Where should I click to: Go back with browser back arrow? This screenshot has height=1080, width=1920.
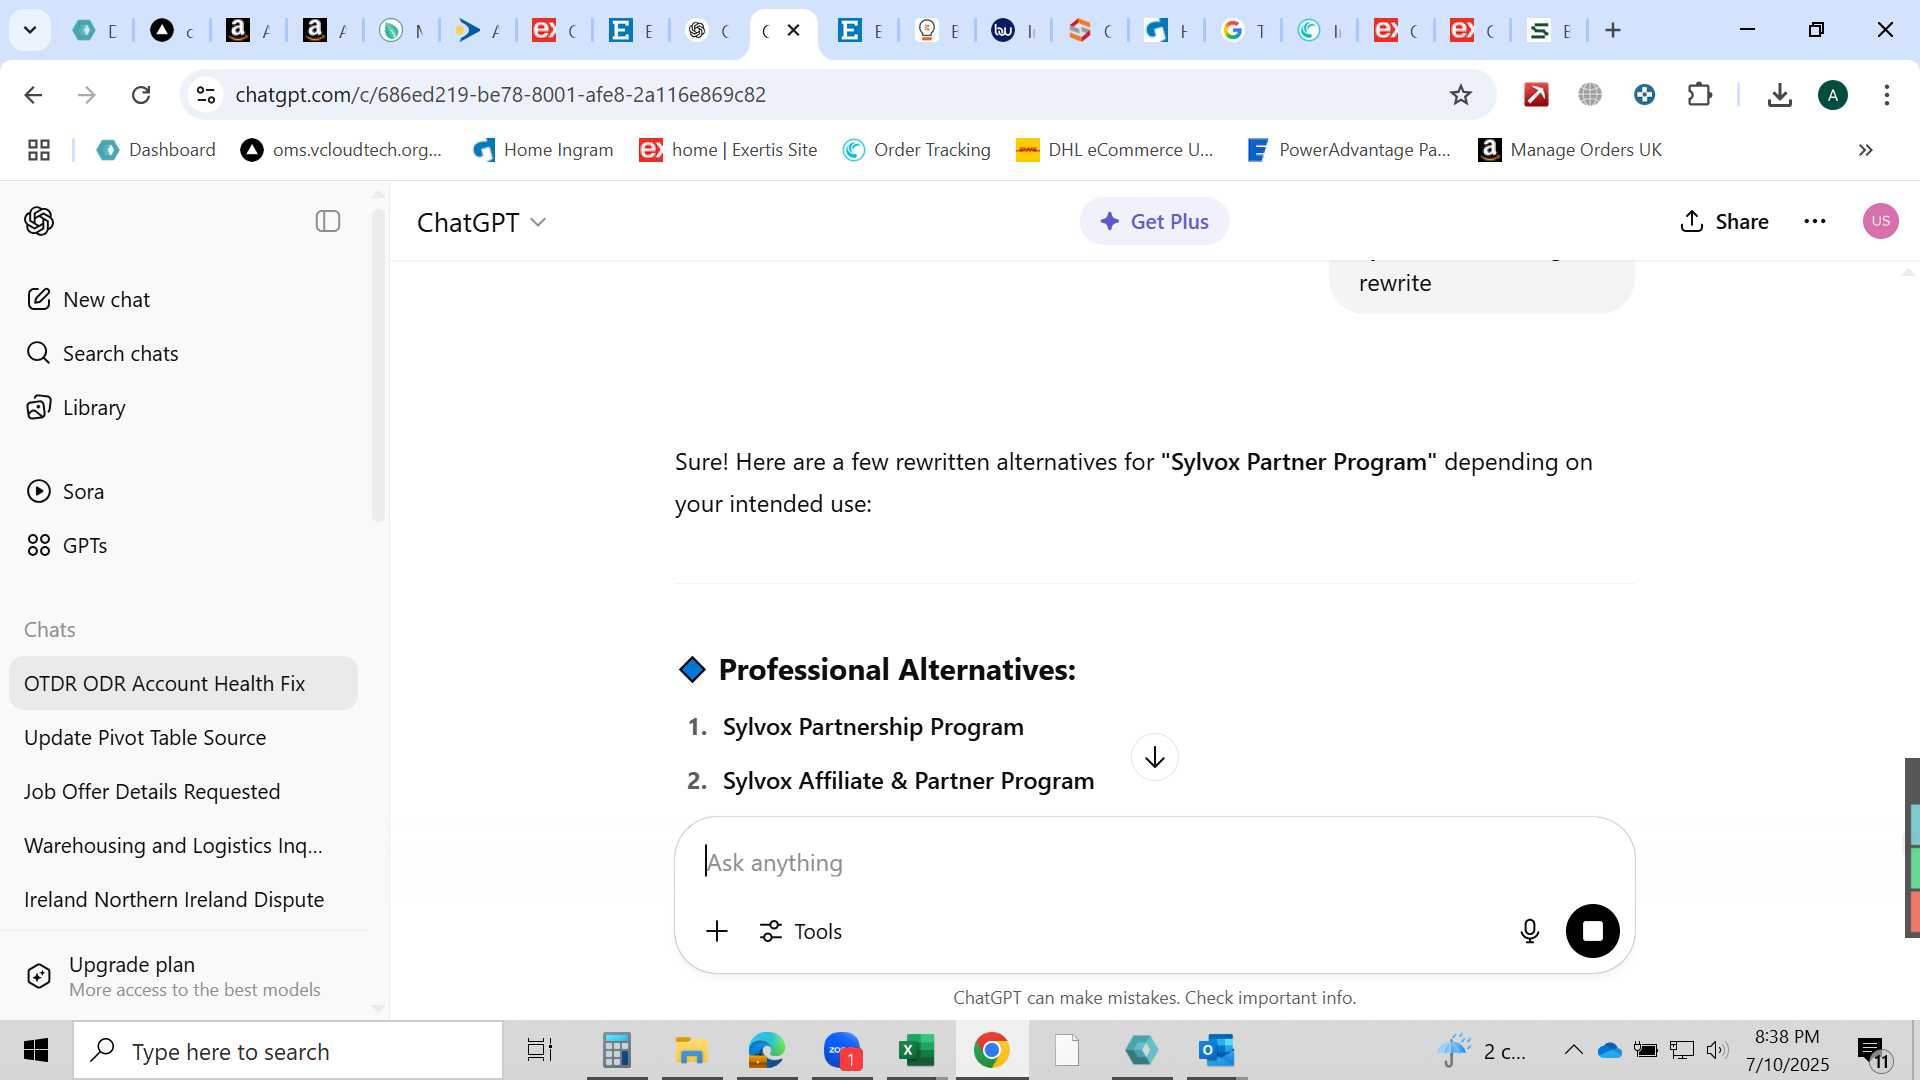point(33,94)
